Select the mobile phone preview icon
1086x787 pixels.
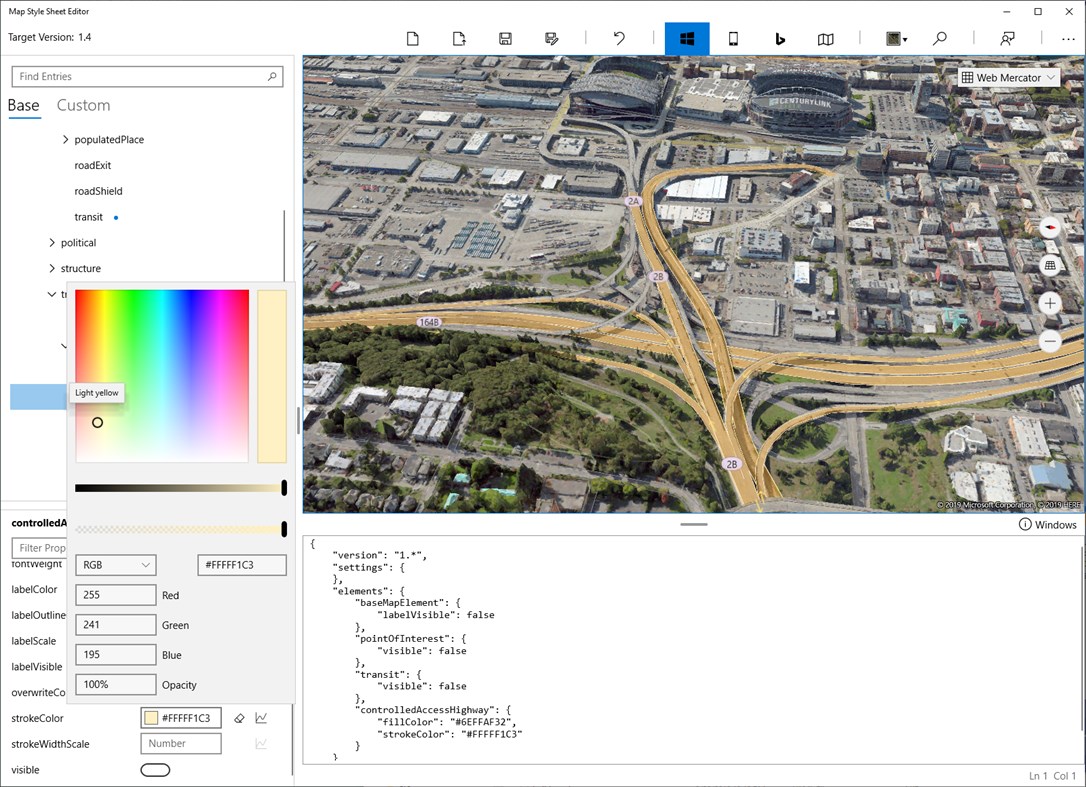(733, 39)
